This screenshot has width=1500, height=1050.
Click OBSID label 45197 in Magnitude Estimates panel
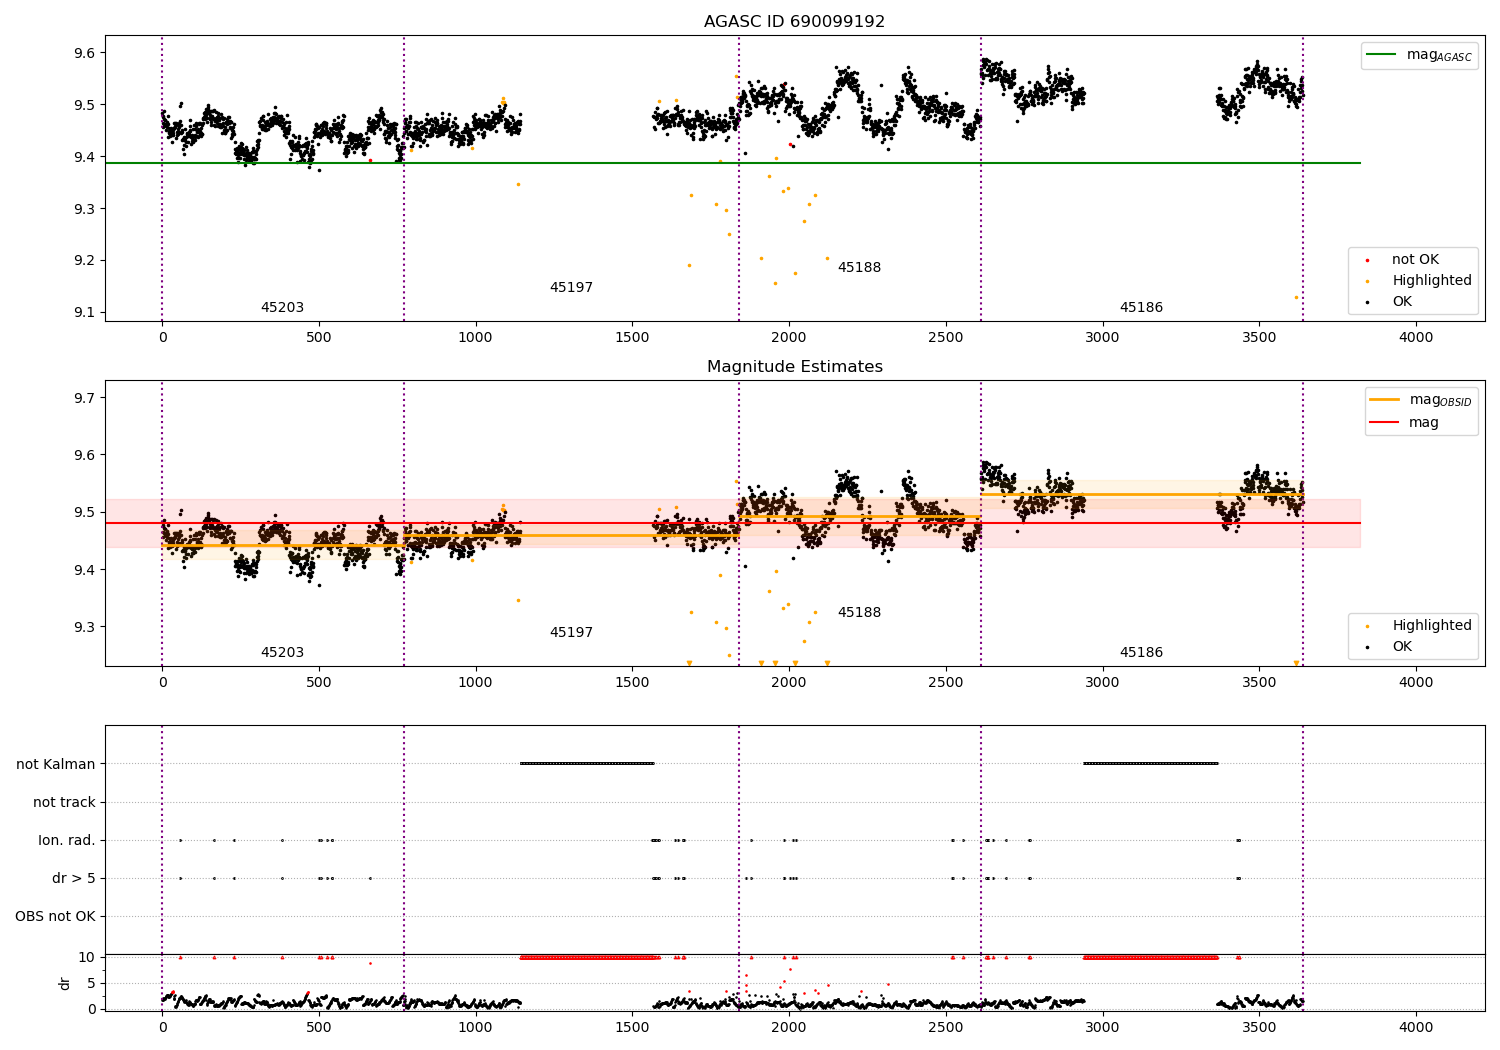pos(571,632)
